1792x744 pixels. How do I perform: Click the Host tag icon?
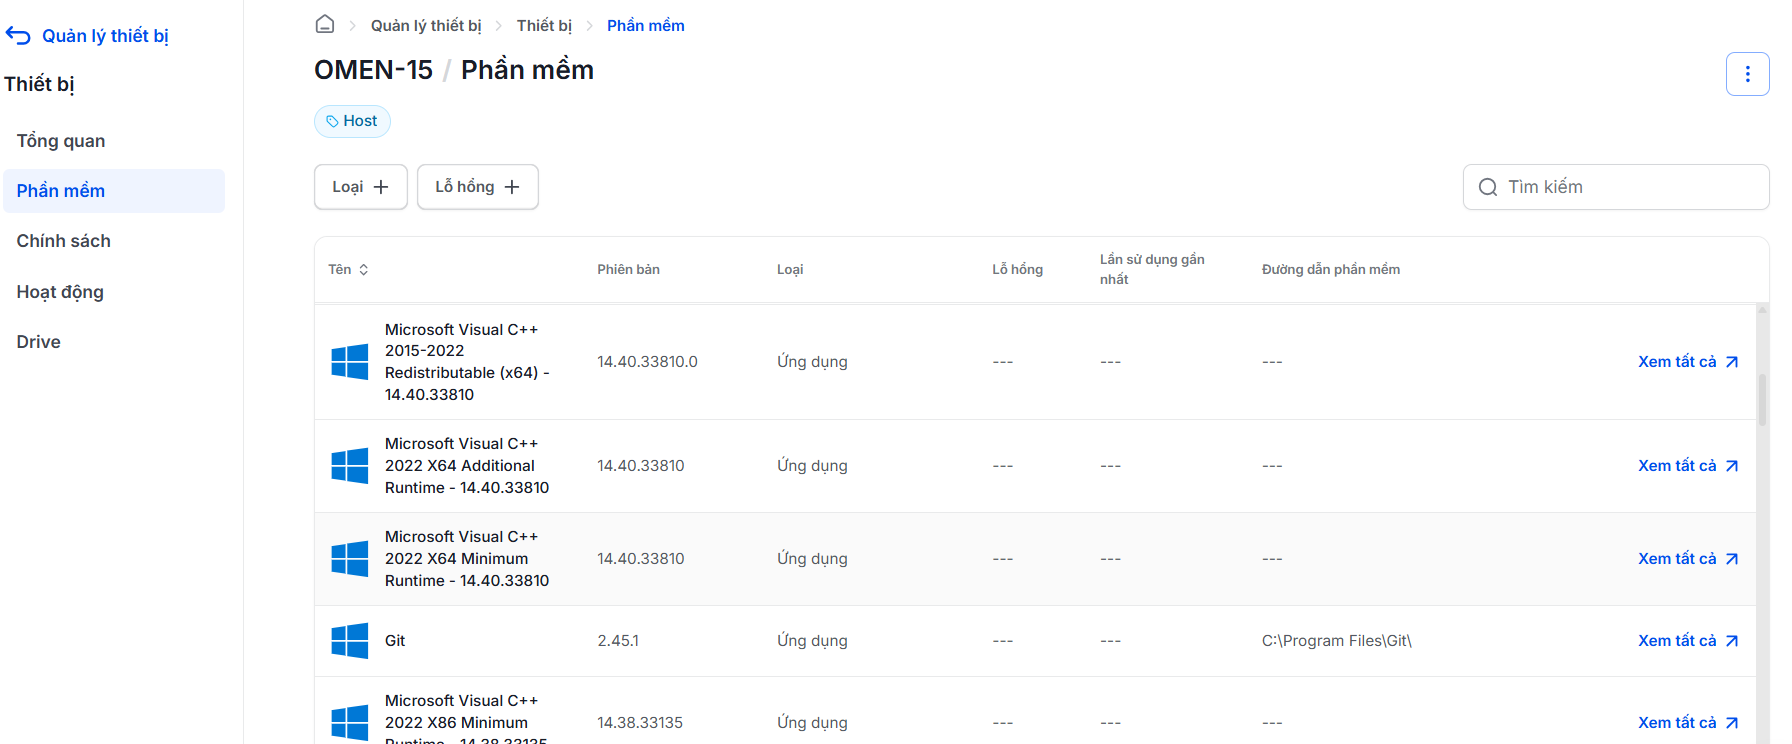click(332, 121)
